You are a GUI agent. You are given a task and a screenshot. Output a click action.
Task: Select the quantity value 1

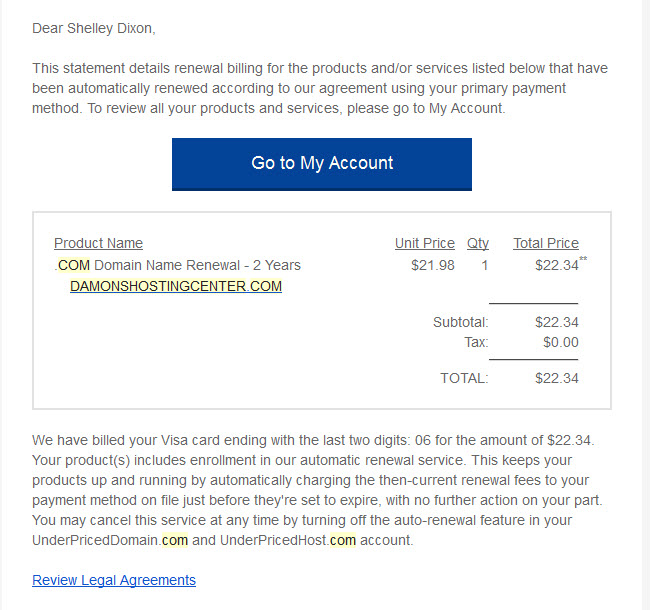pyautogui.click(x=484, y=265)
